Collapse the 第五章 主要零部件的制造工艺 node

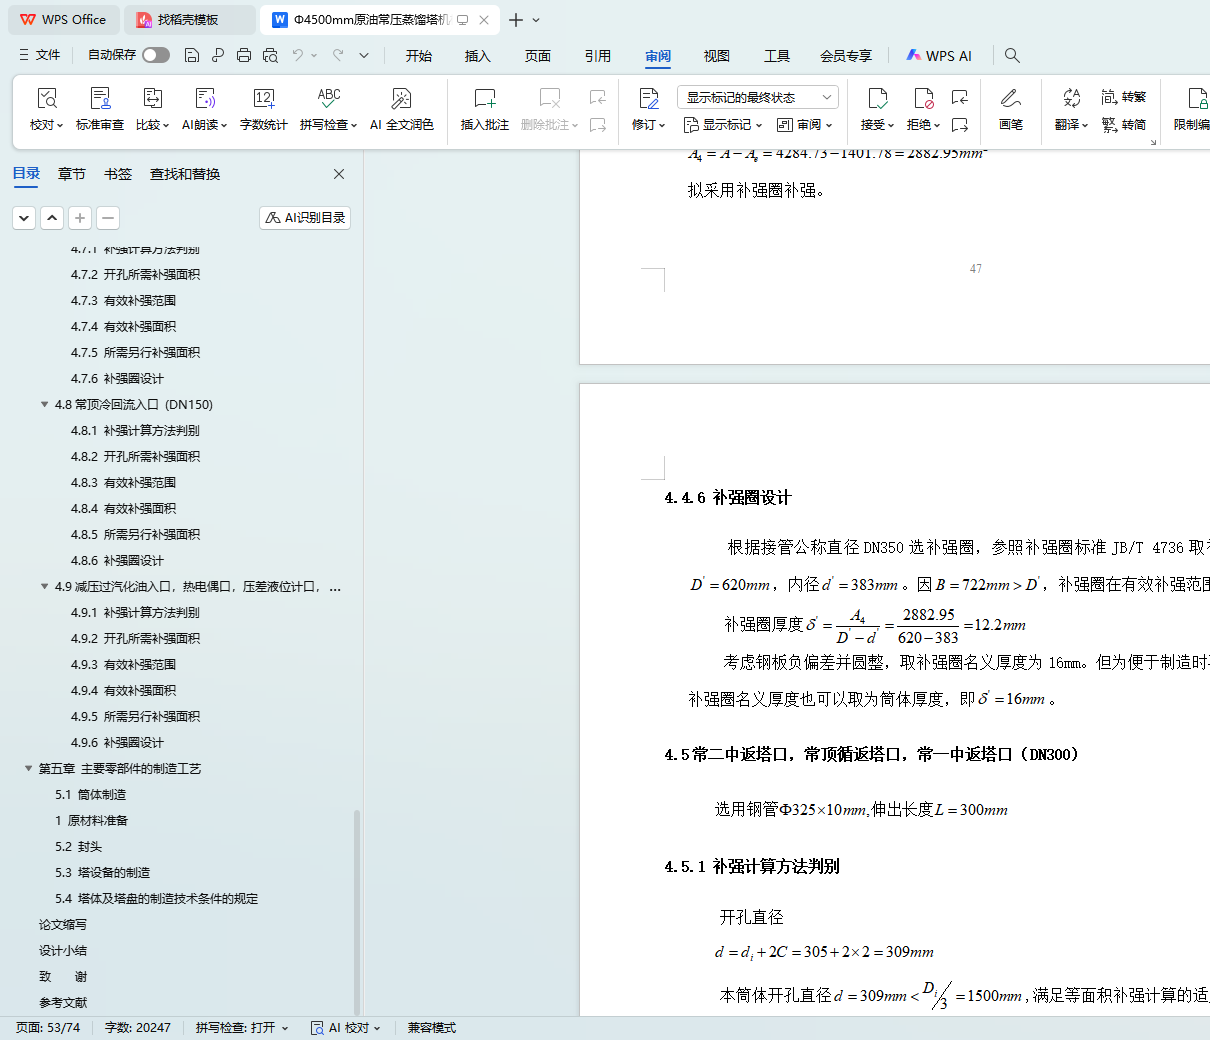point(28,769)
